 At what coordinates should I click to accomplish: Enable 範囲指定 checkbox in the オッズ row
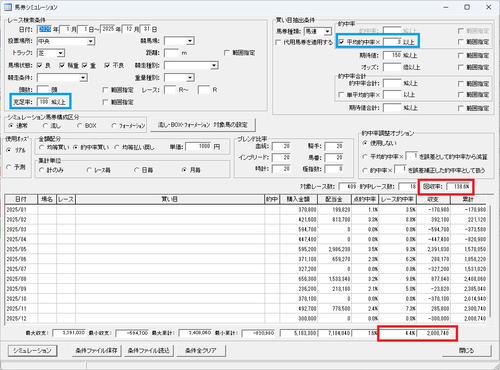[x=461, y=68]
